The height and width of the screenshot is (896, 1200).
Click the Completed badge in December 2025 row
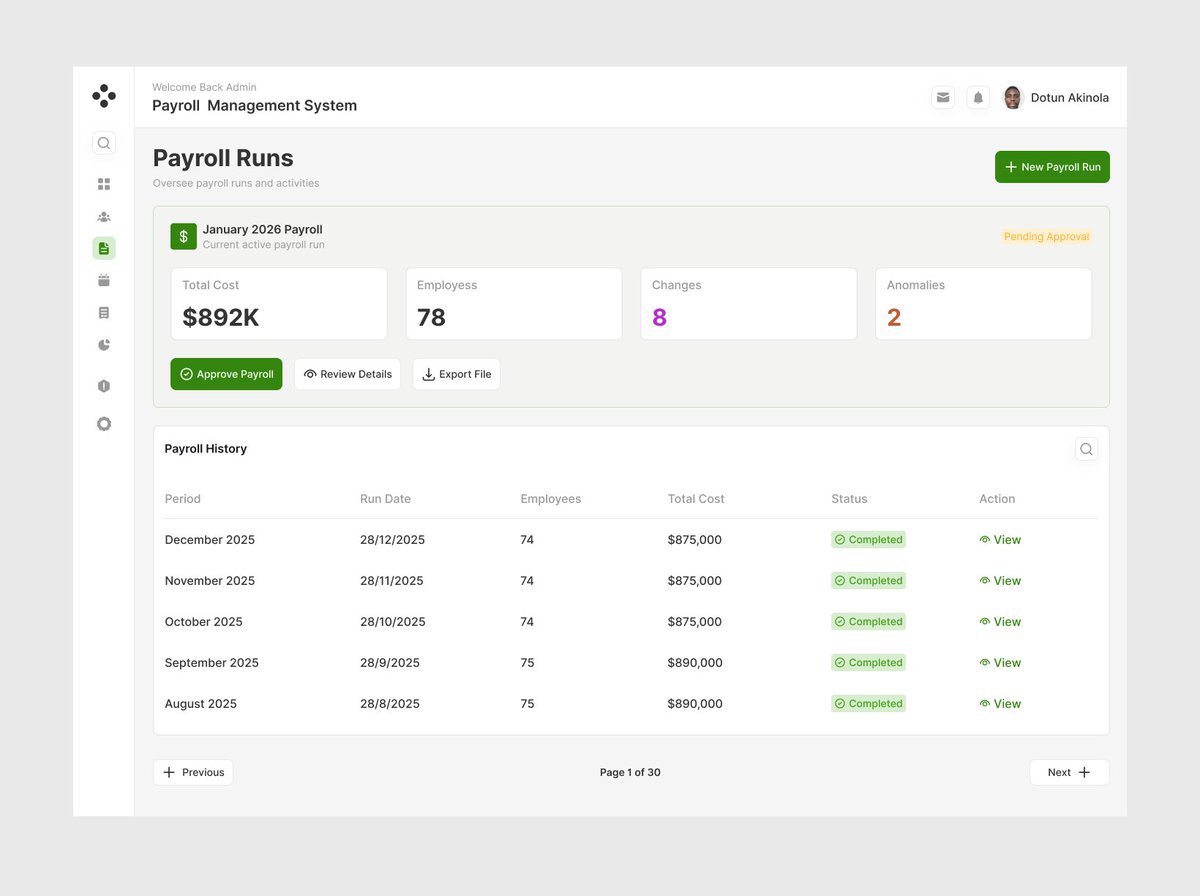(868, 540)
